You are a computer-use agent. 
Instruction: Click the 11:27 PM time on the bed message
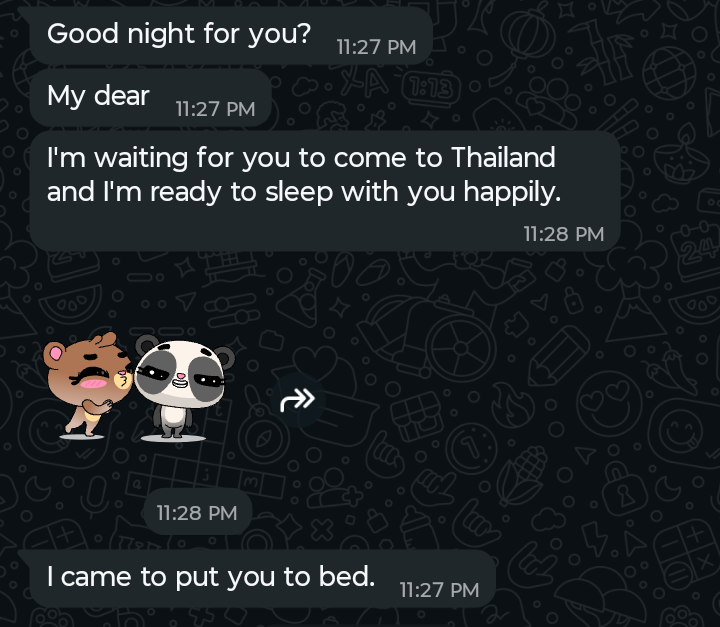click(439, 590)
